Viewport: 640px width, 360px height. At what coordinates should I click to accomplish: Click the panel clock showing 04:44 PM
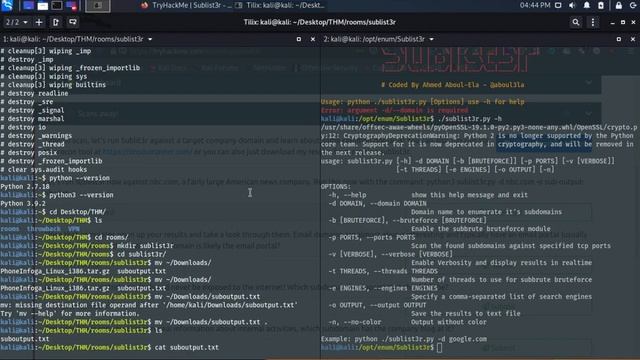[535, 5]
